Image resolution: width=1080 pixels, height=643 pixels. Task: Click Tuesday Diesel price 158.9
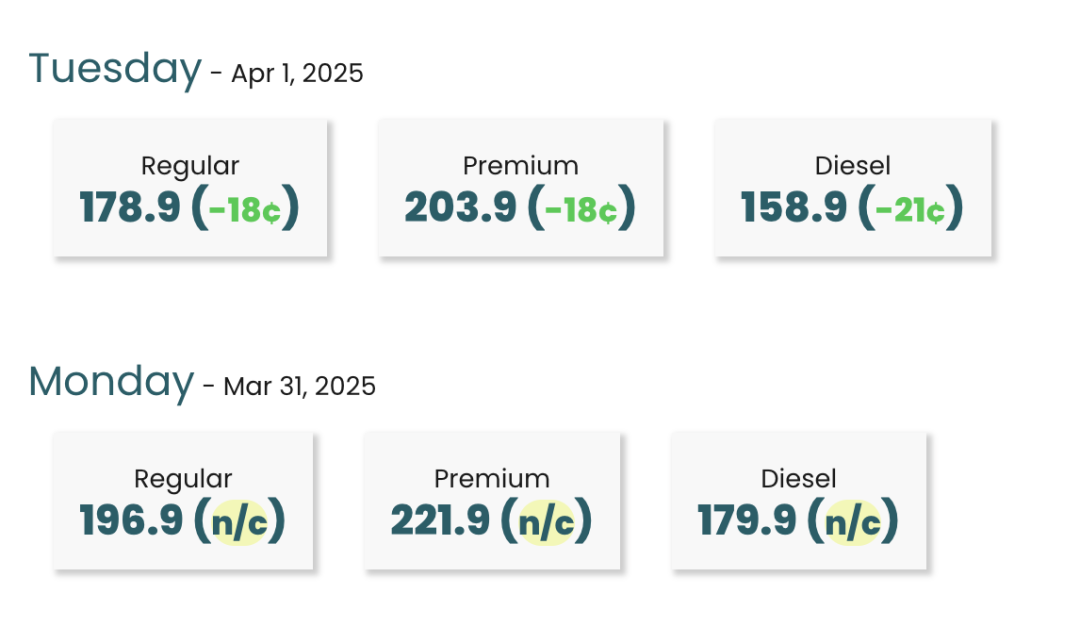coord(793,207)
